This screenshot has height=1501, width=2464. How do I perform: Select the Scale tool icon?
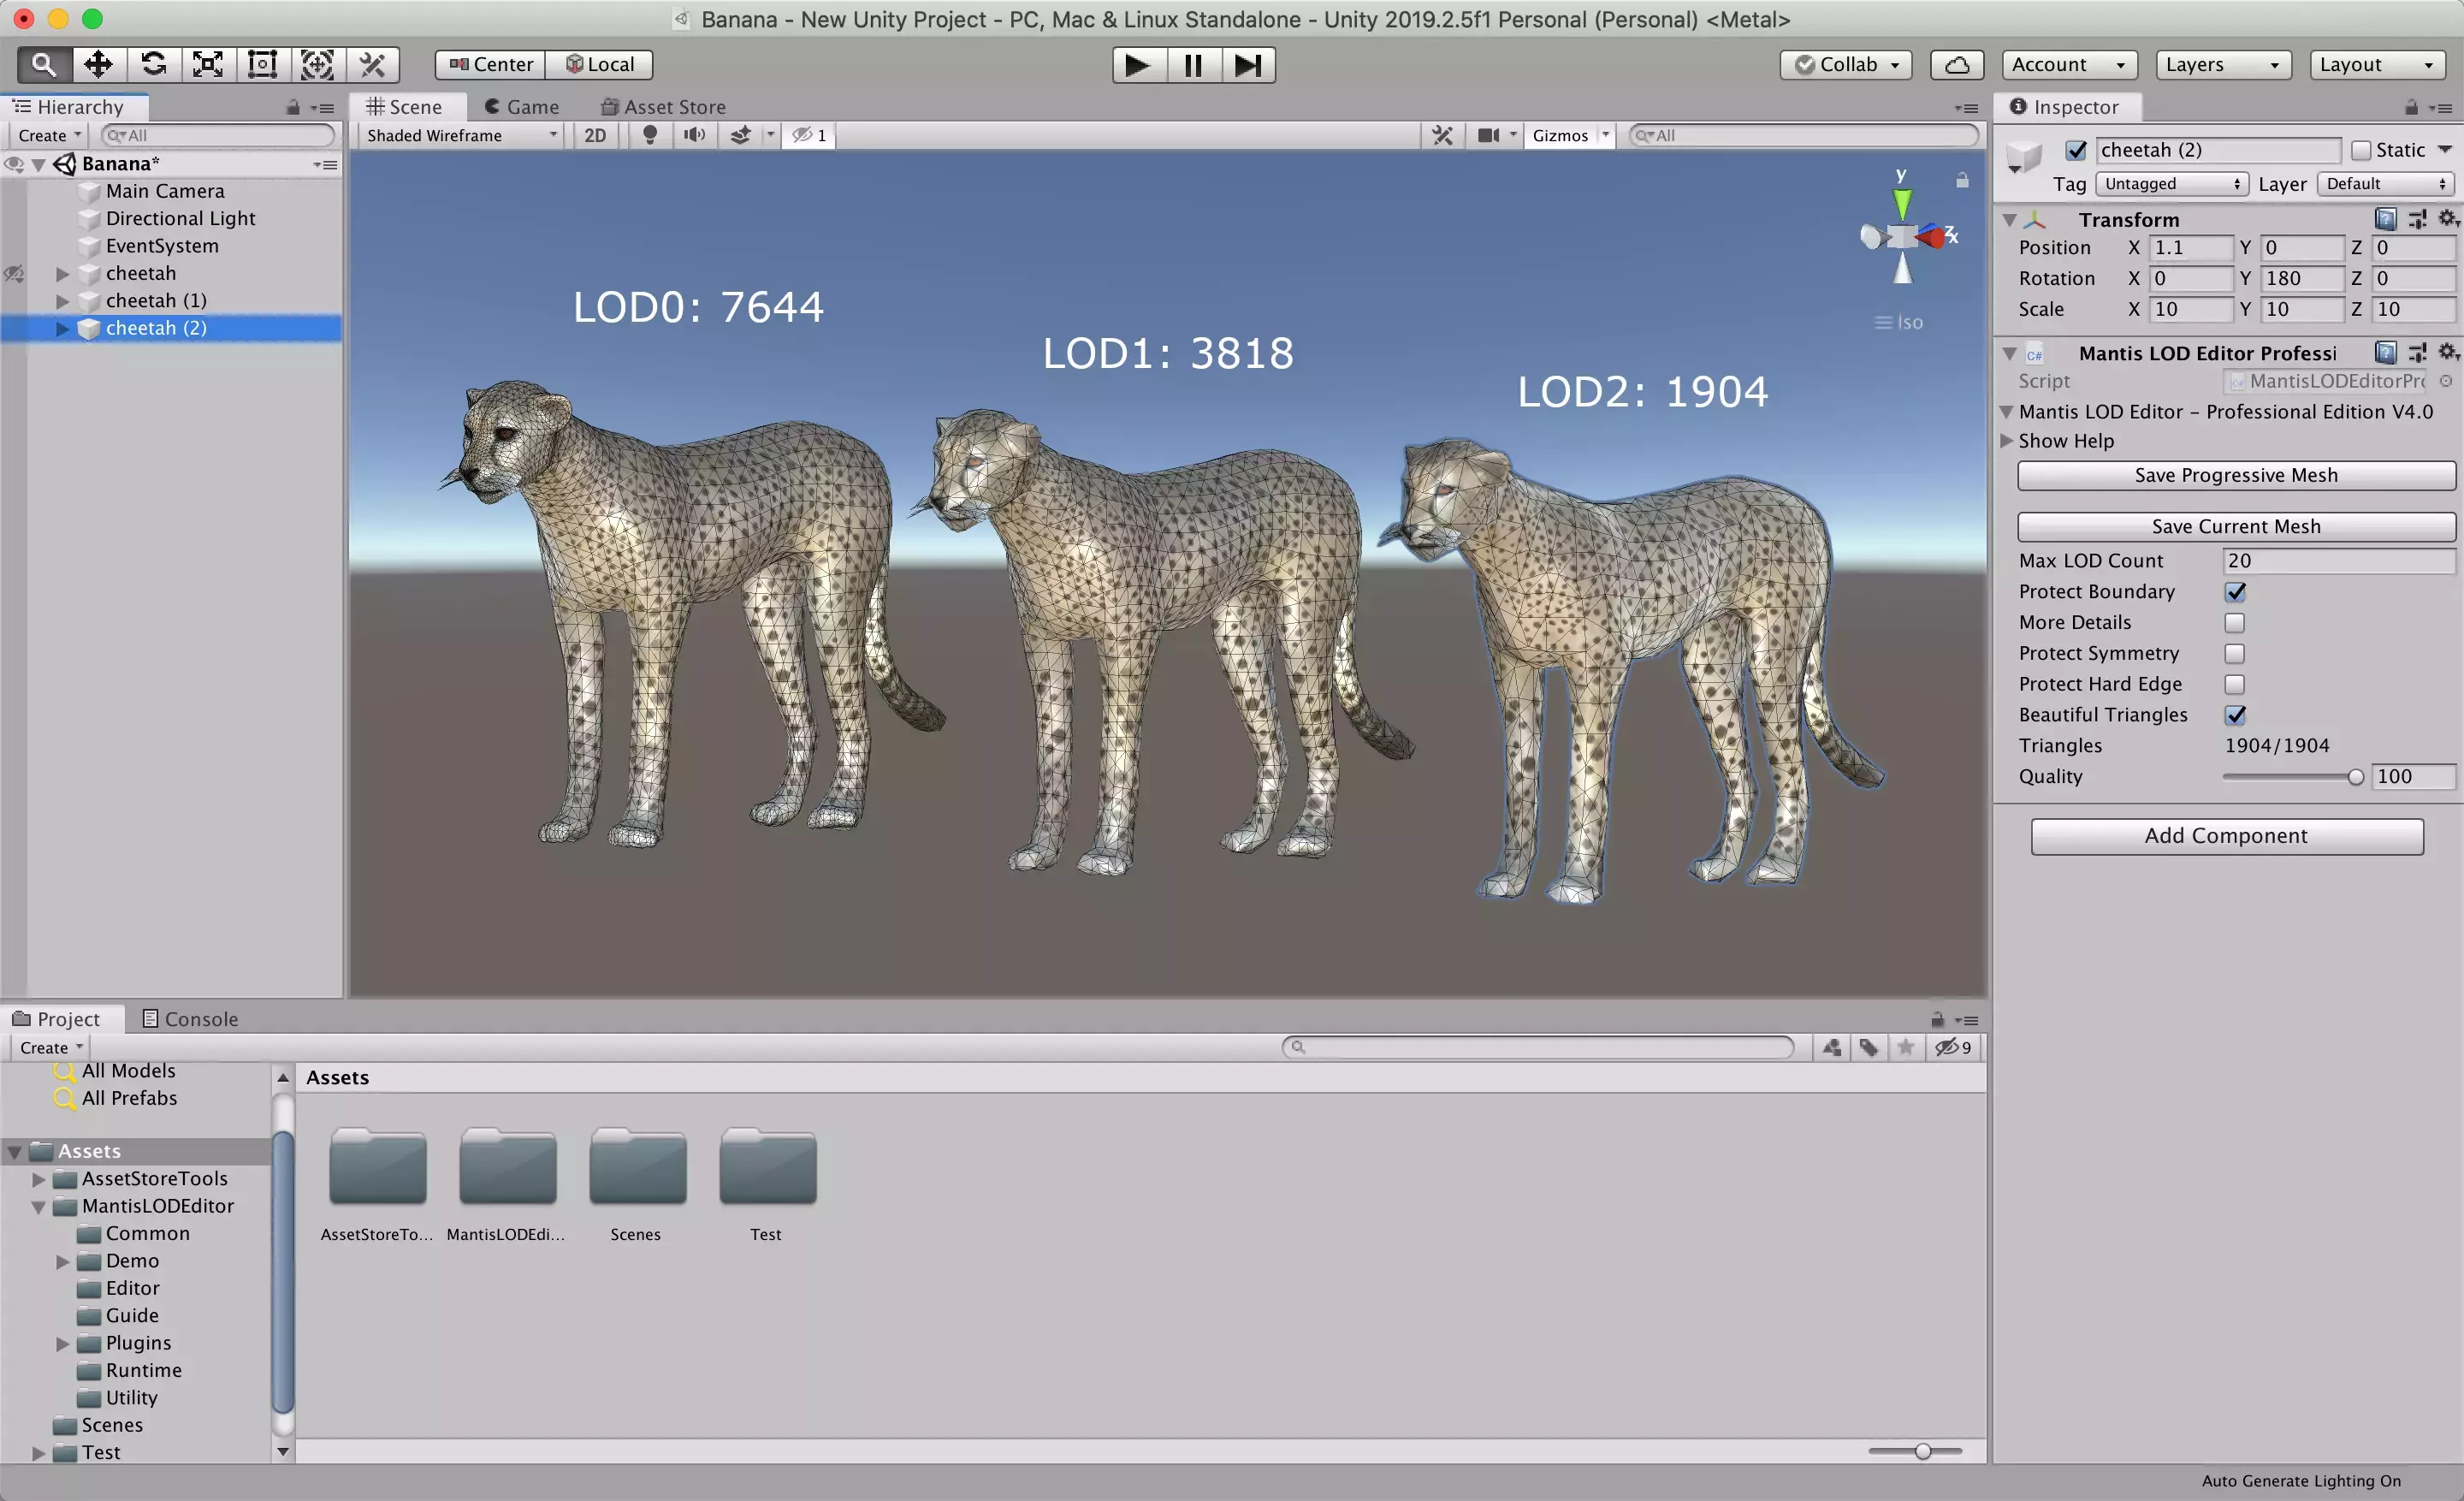[x=207, y=64]
